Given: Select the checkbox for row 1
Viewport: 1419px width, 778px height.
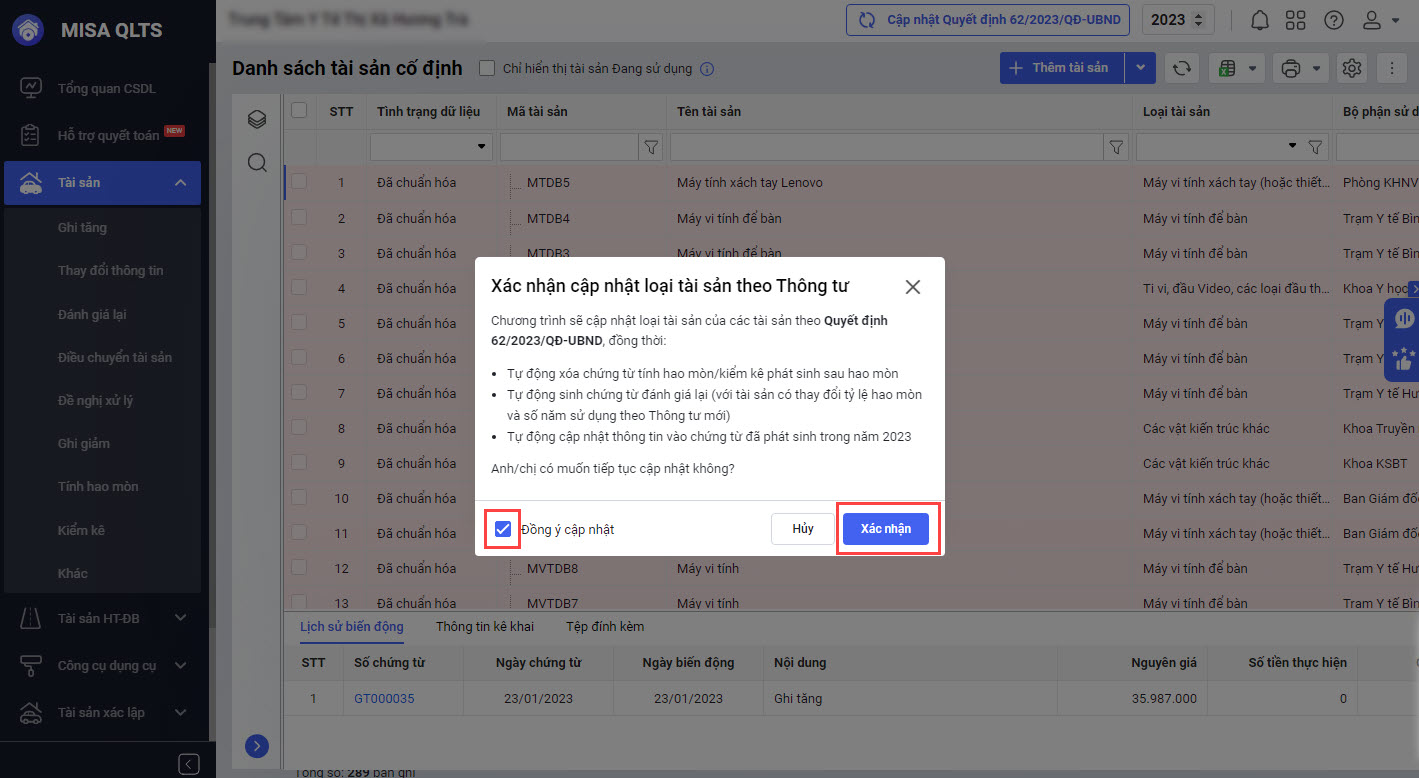Looking at the screenshot, I should (299, 182).
